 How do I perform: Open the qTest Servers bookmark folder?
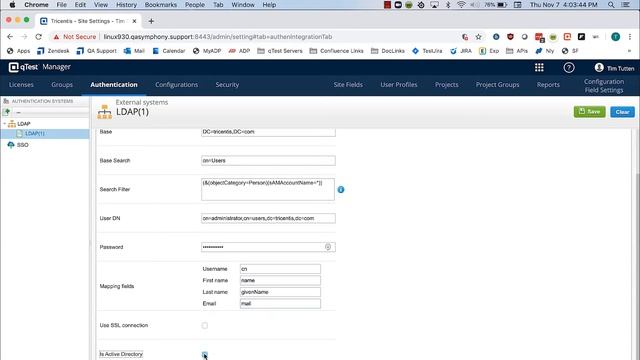point(280,51)
